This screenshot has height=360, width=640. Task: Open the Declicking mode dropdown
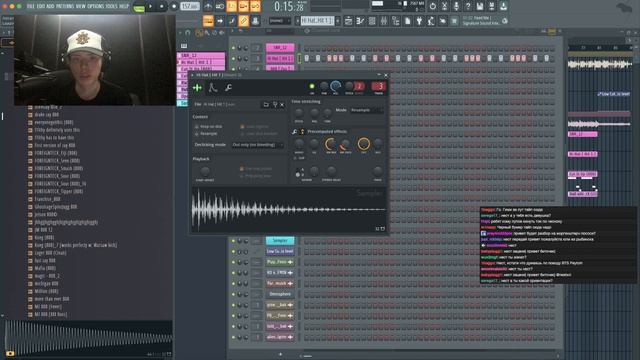tap(258, 145)
